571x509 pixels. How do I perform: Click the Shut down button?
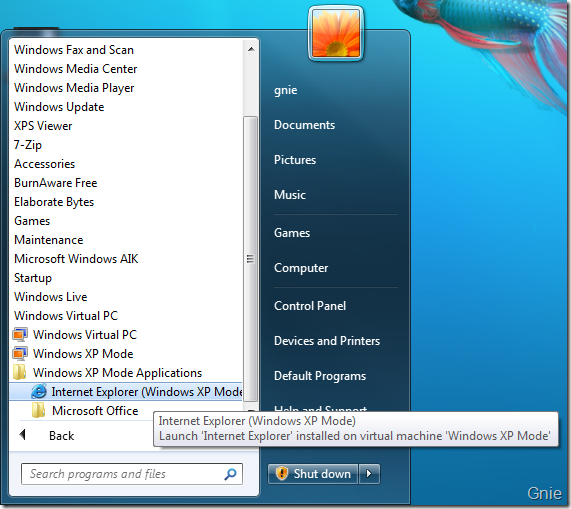tap(313, 474)
